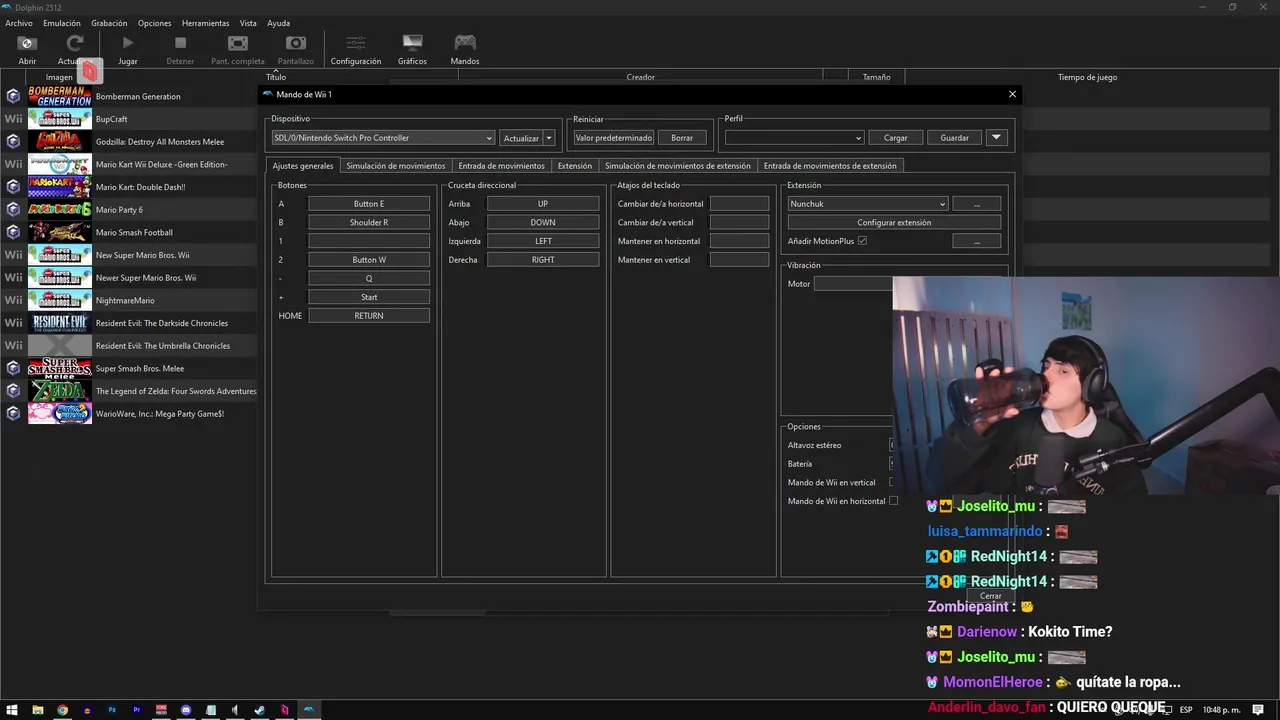This screenshot has height=720, width=1280.
Task: Click the Abrir open-file toolbar icon
Action: pyautogui.click(x=27, y=43)
